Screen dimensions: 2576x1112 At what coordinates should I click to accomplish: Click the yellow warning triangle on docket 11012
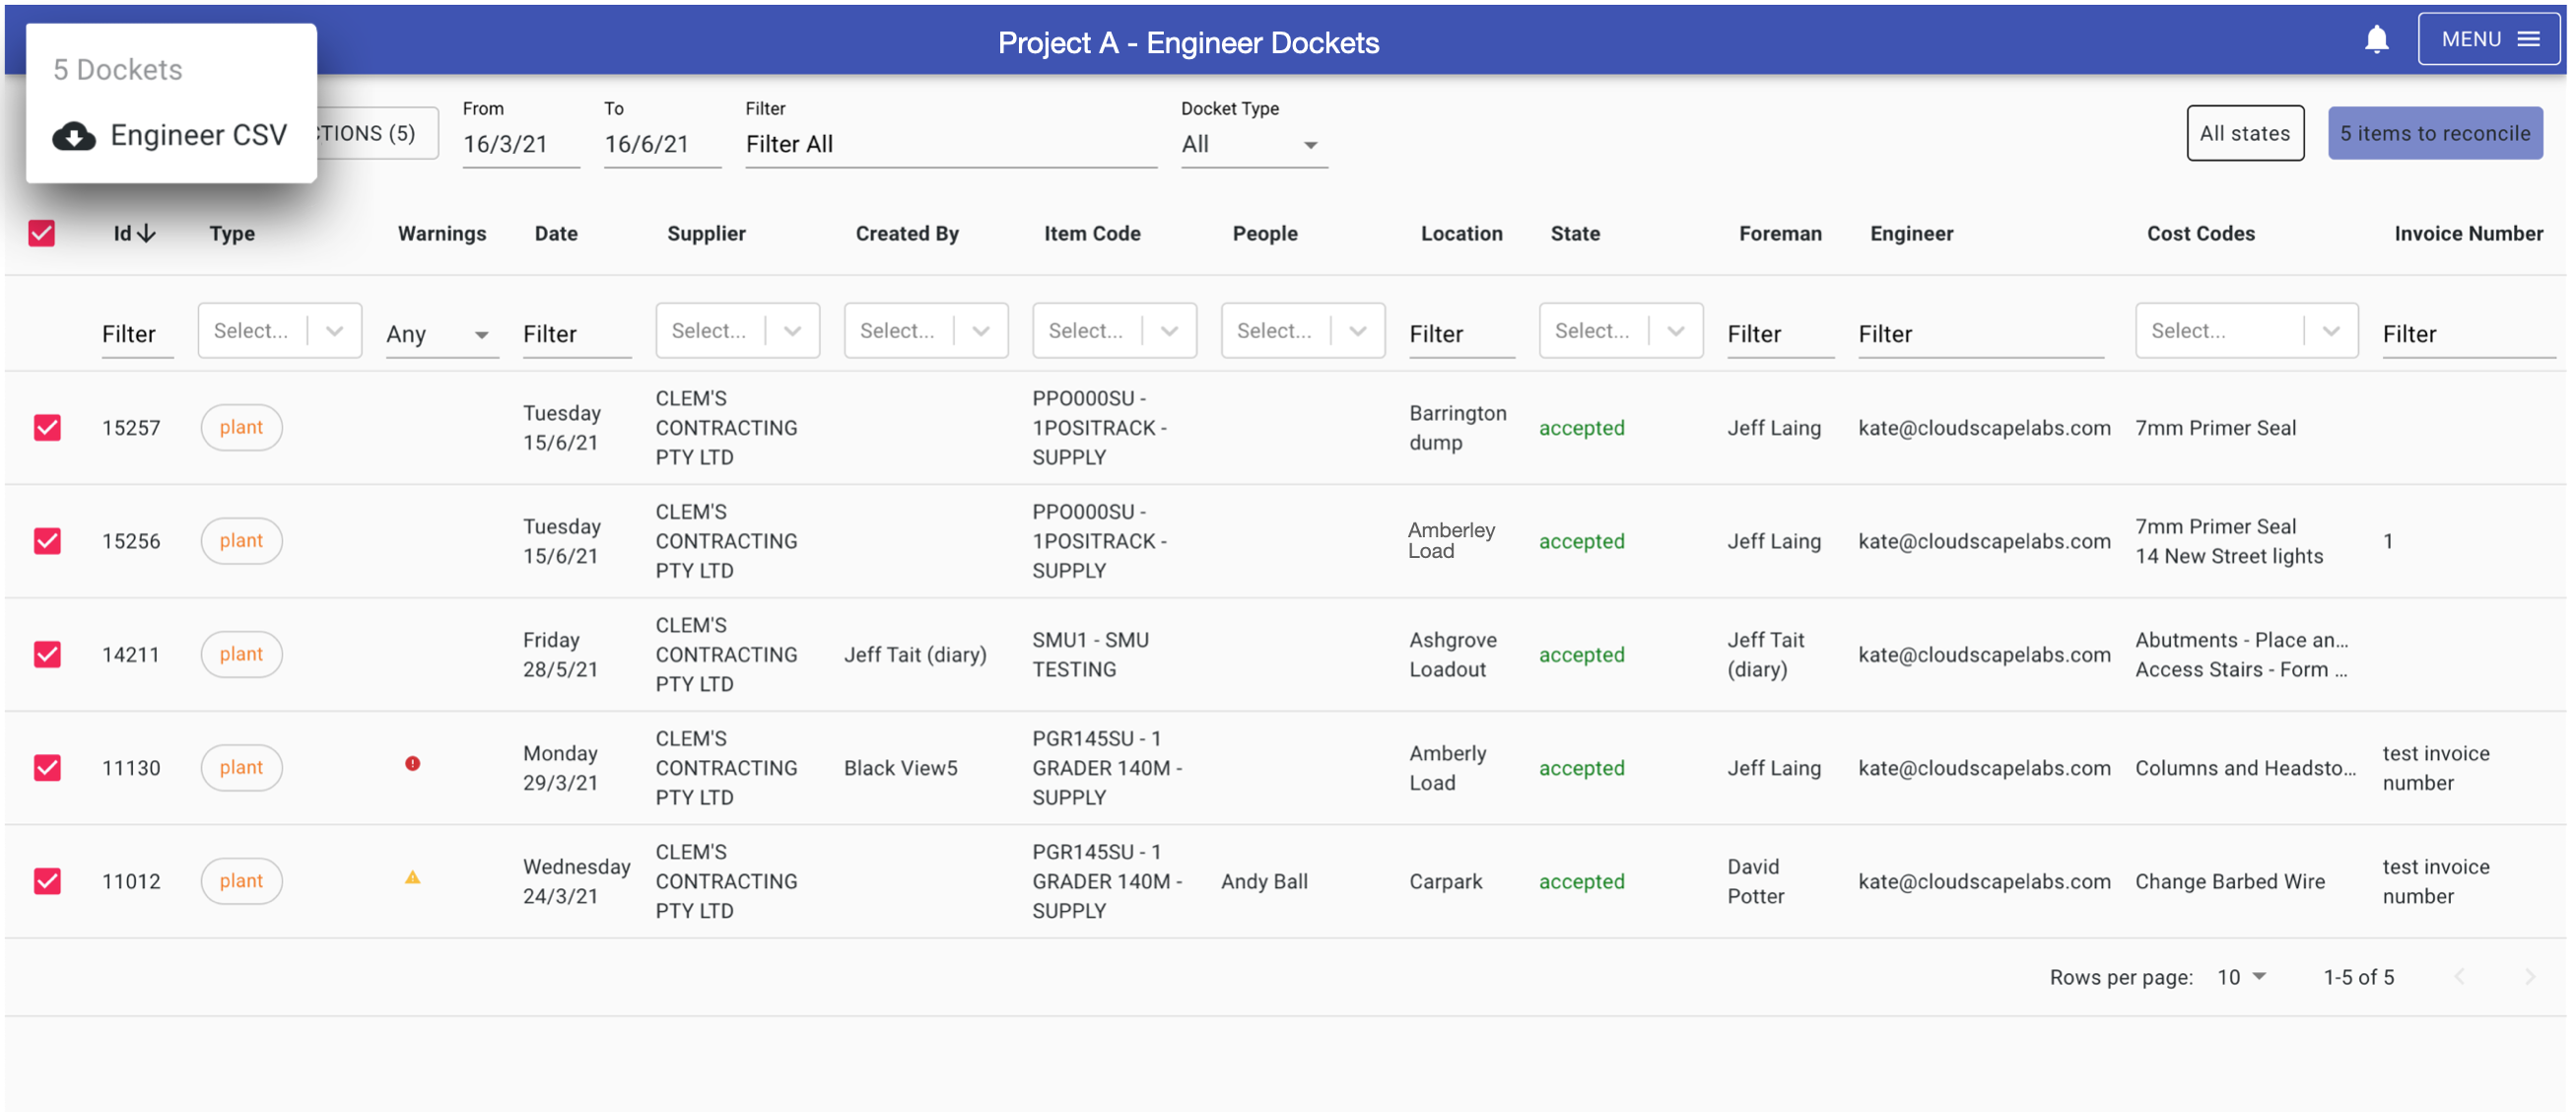tap(414, 876)
